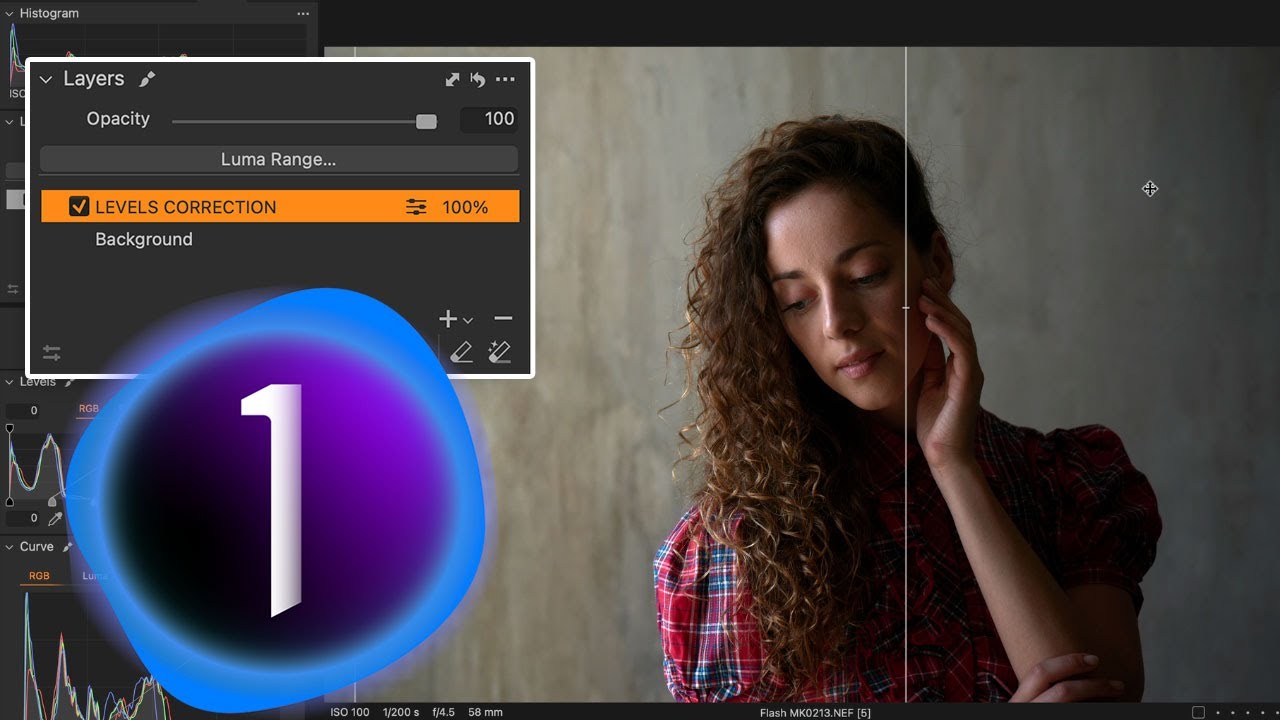Open the Histogram panel three-dot menu
Screen dimensions: 1280x720
click(x=303, y=14)
